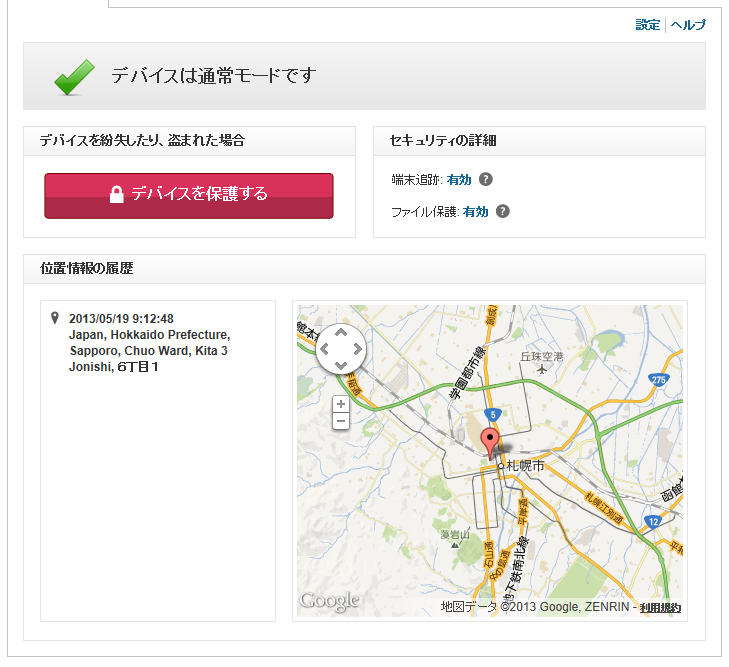Image resolution: width=729 pixels, height=667 pixels.
Task: Click the route 5 shield on map
Action: click(x=493, y=415)
